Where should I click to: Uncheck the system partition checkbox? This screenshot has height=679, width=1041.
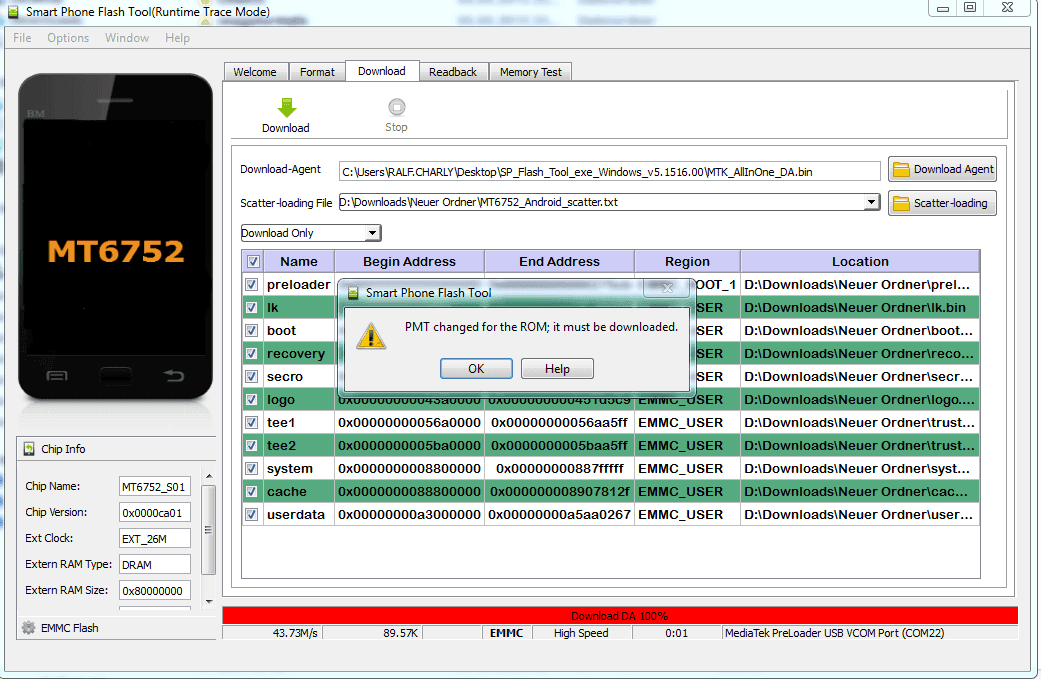[x=252, y=469]
